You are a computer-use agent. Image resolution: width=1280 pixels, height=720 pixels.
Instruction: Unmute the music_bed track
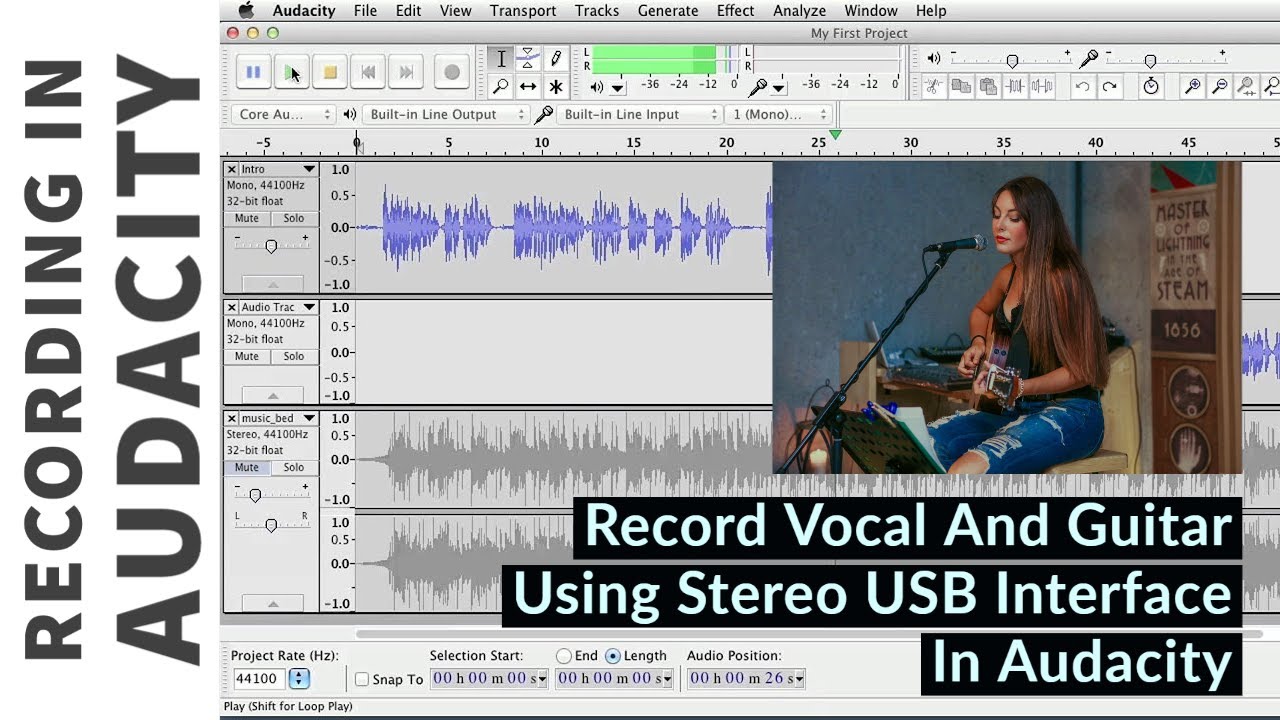(x=246, y=467)
